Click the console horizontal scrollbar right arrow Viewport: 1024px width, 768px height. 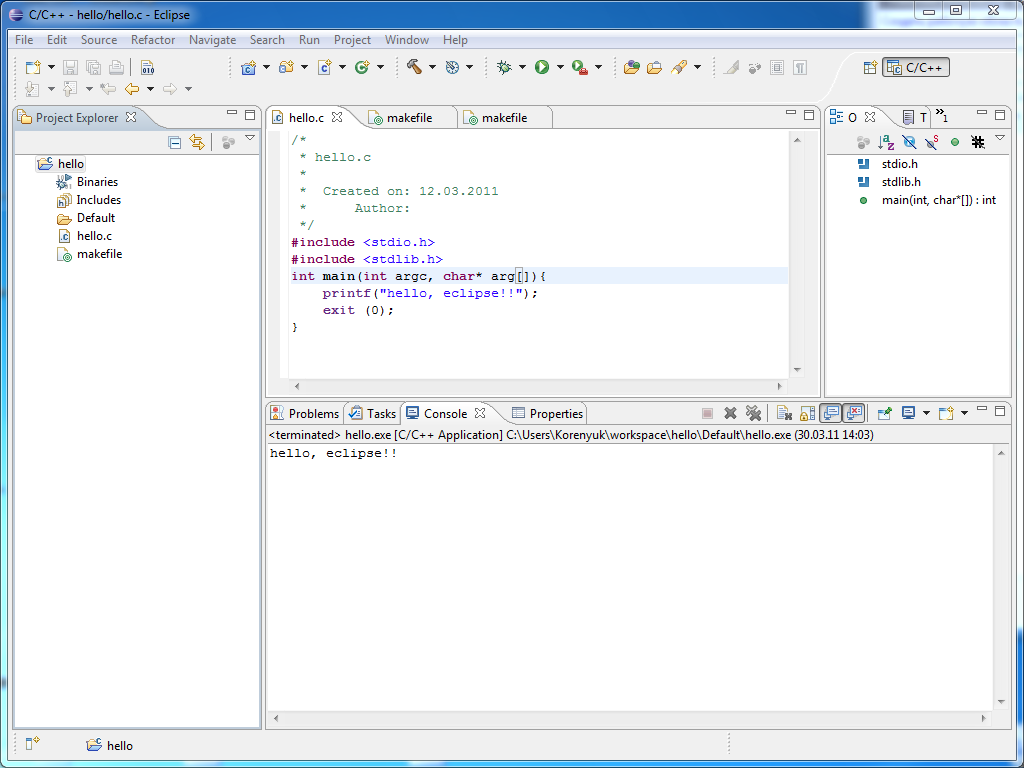click(984, 718)
